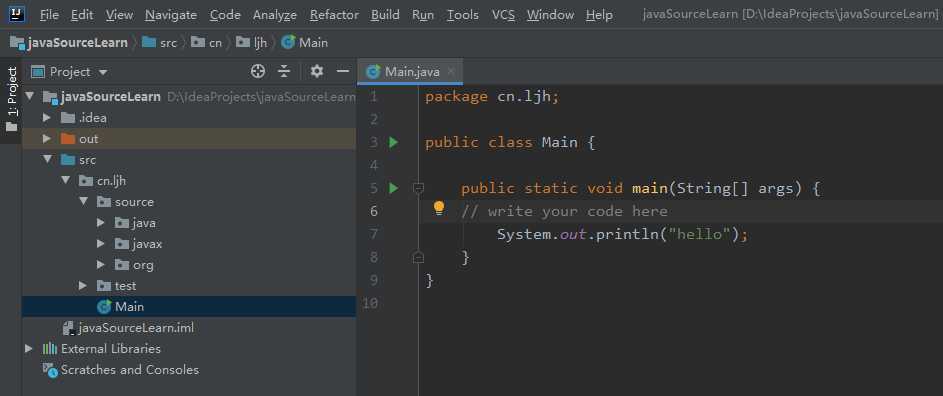This screenshot has height=396, width=943.
Task: Click green run arrow beside main method
Action: 393,188
